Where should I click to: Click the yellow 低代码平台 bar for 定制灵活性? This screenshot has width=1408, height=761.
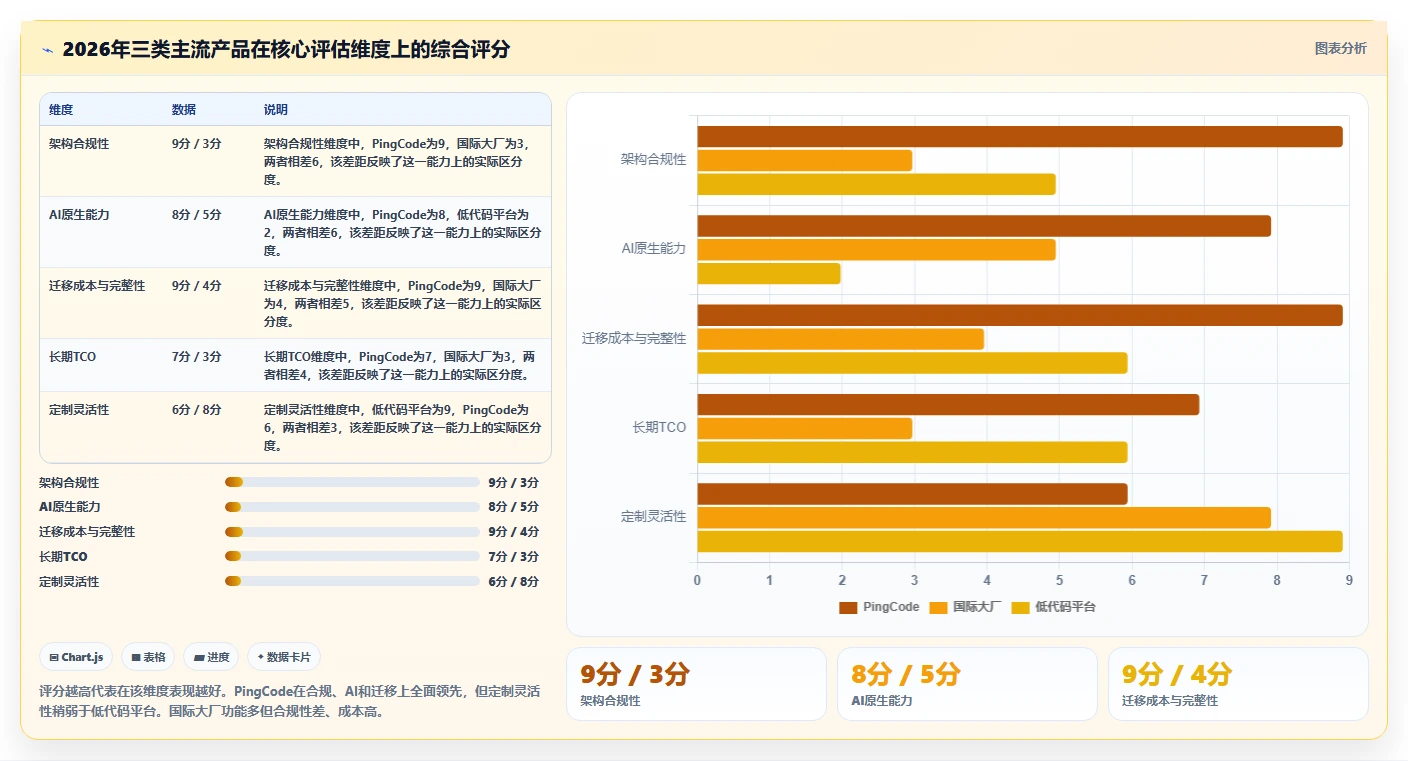pos(1019,541)
